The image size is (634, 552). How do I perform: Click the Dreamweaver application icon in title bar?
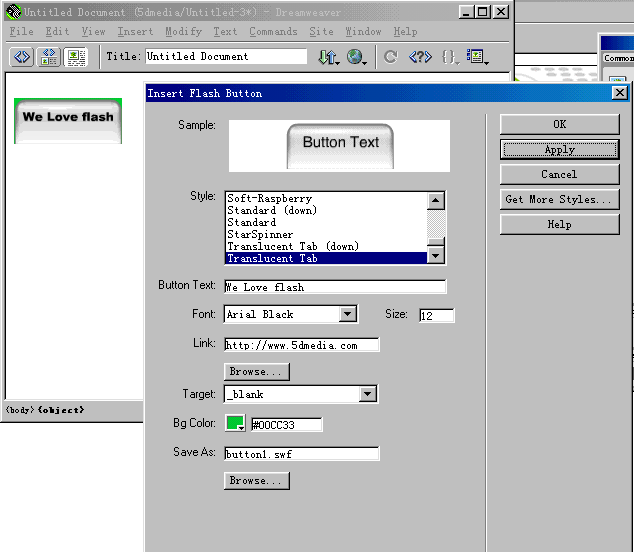(14, 12)
